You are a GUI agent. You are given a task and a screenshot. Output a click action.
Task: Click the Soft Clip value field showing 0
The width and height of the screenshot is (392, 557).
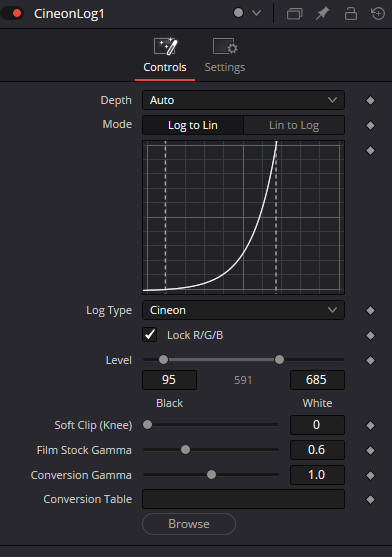tap(317, 425)
